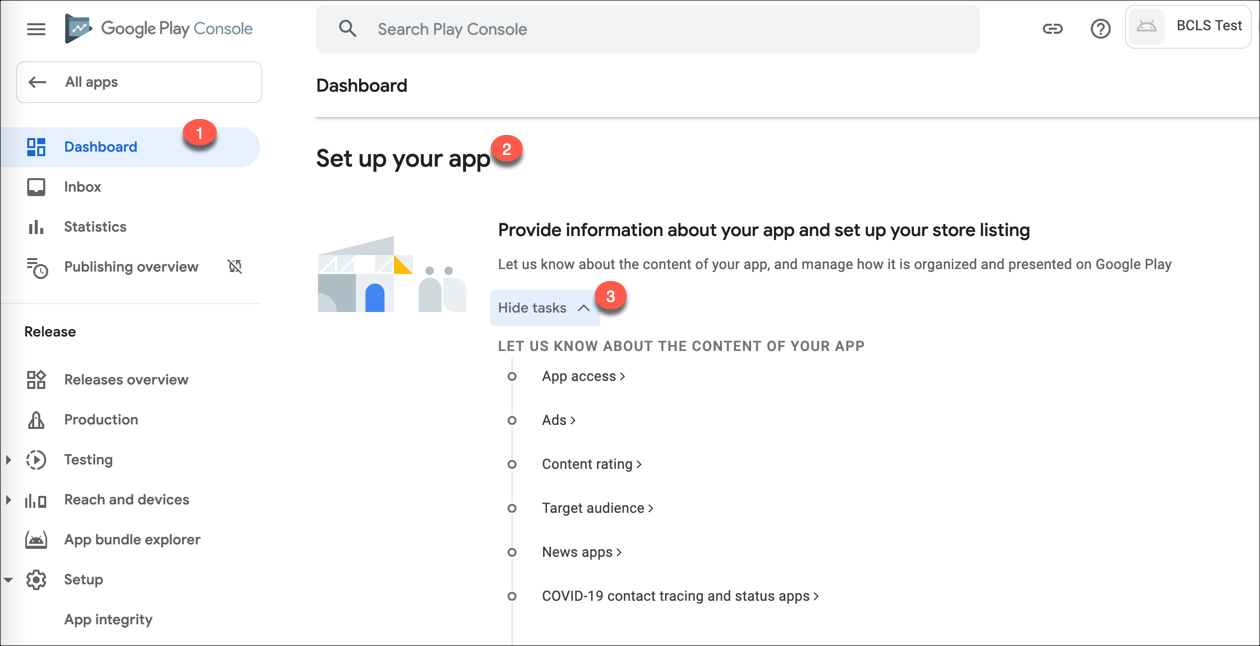Image resolution: width=1260 pixels, height=646 pixels.
Task: Open the Target audience task
Action: [598, 509]
